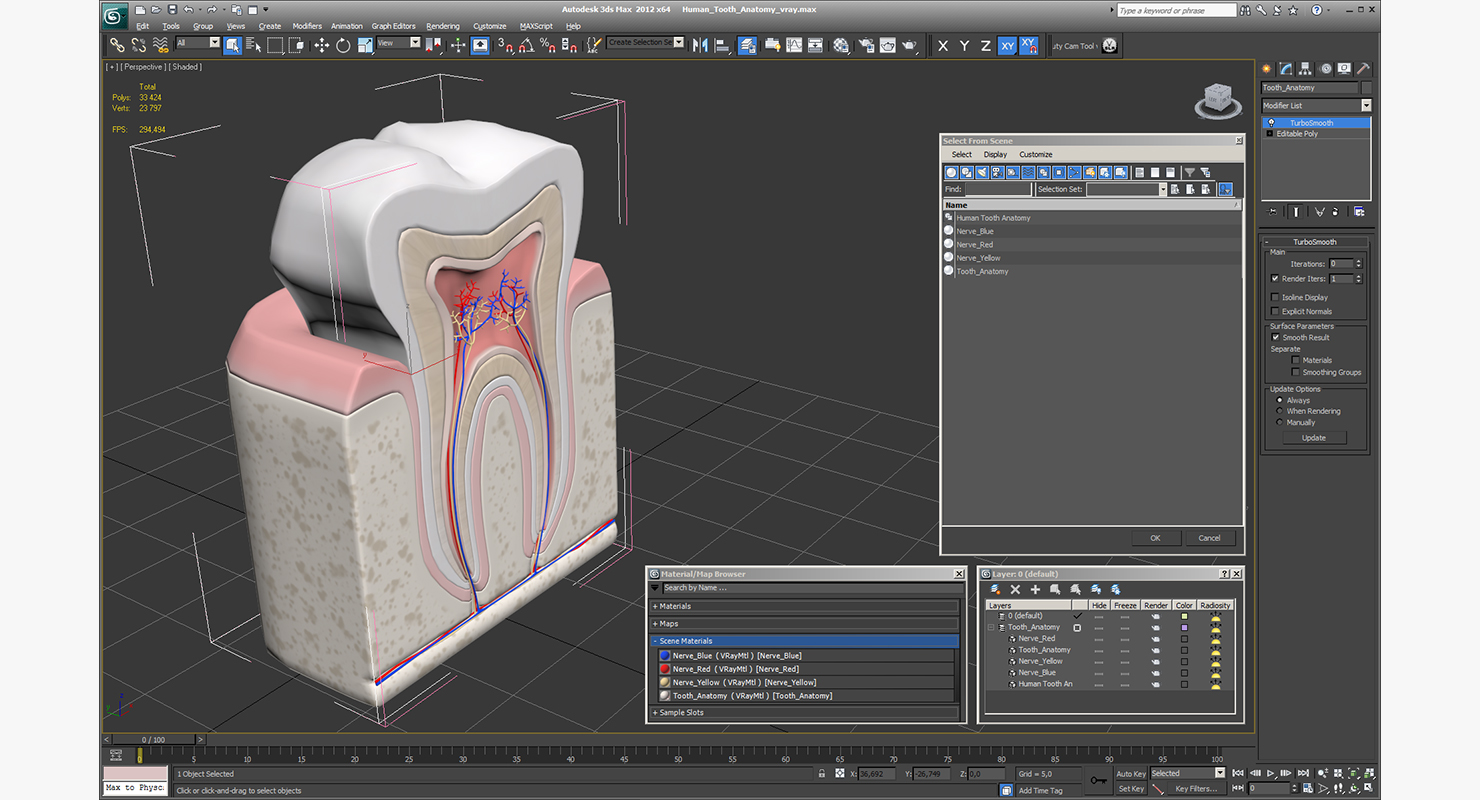The width and height of the screenshot is (1480, 800).
Task: Open the Hierarchy command panel tab
Action: pyautogui.click(x=1306, y=69)
